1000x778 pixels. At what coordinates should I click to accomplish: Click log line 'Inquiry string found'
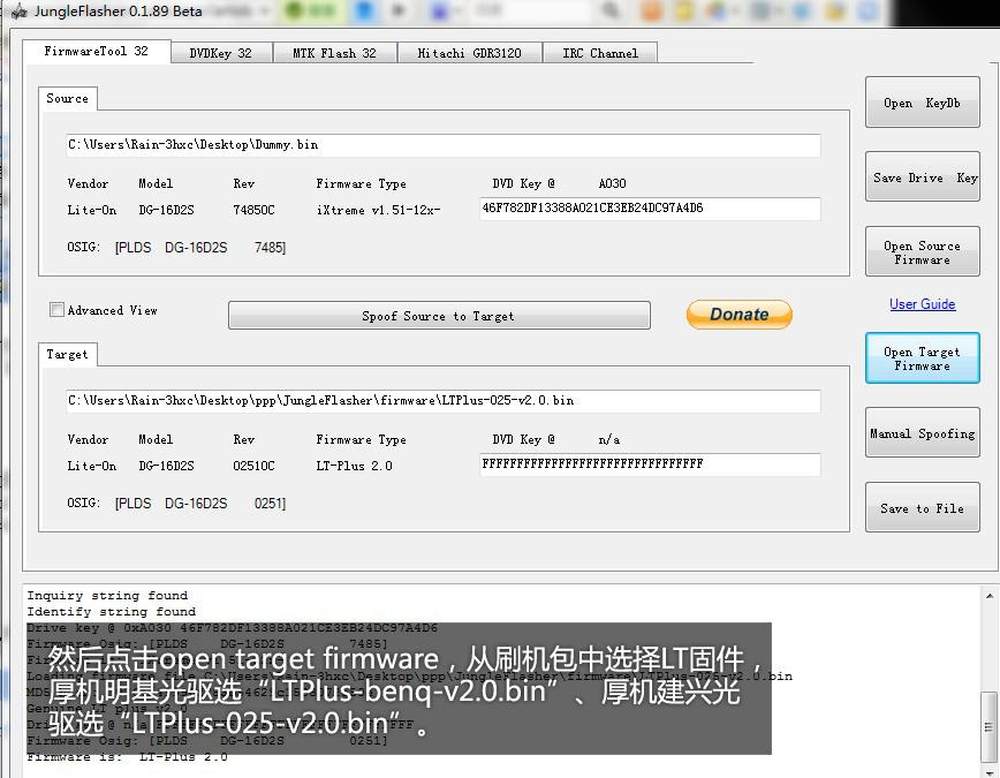(x=107, y=596)
